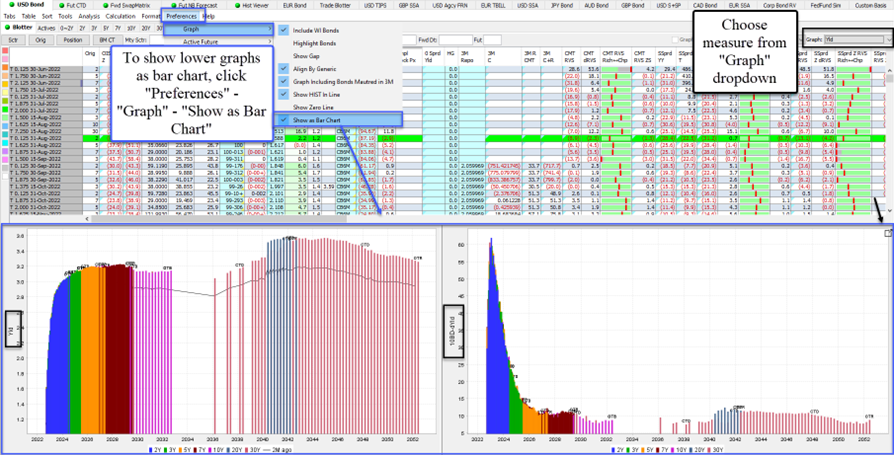Click the Orig button
894x455 pixels.
point(40,40)
